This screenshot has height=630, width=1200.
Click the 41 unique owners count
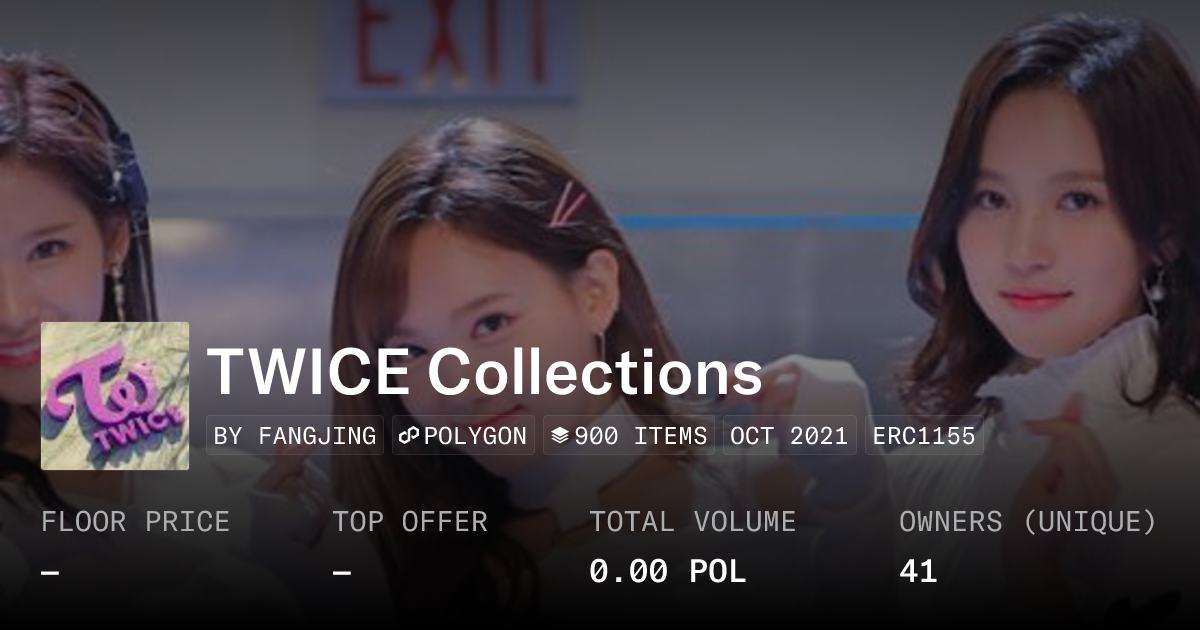[918, 572]
